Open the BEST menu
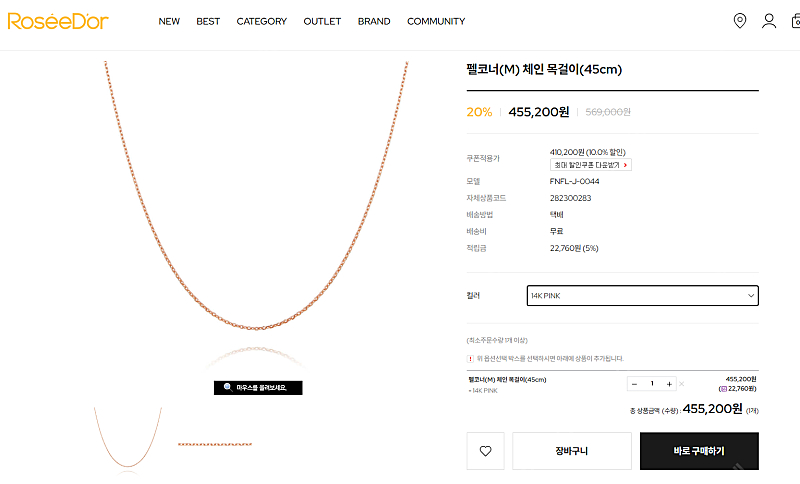 (208, 21)
